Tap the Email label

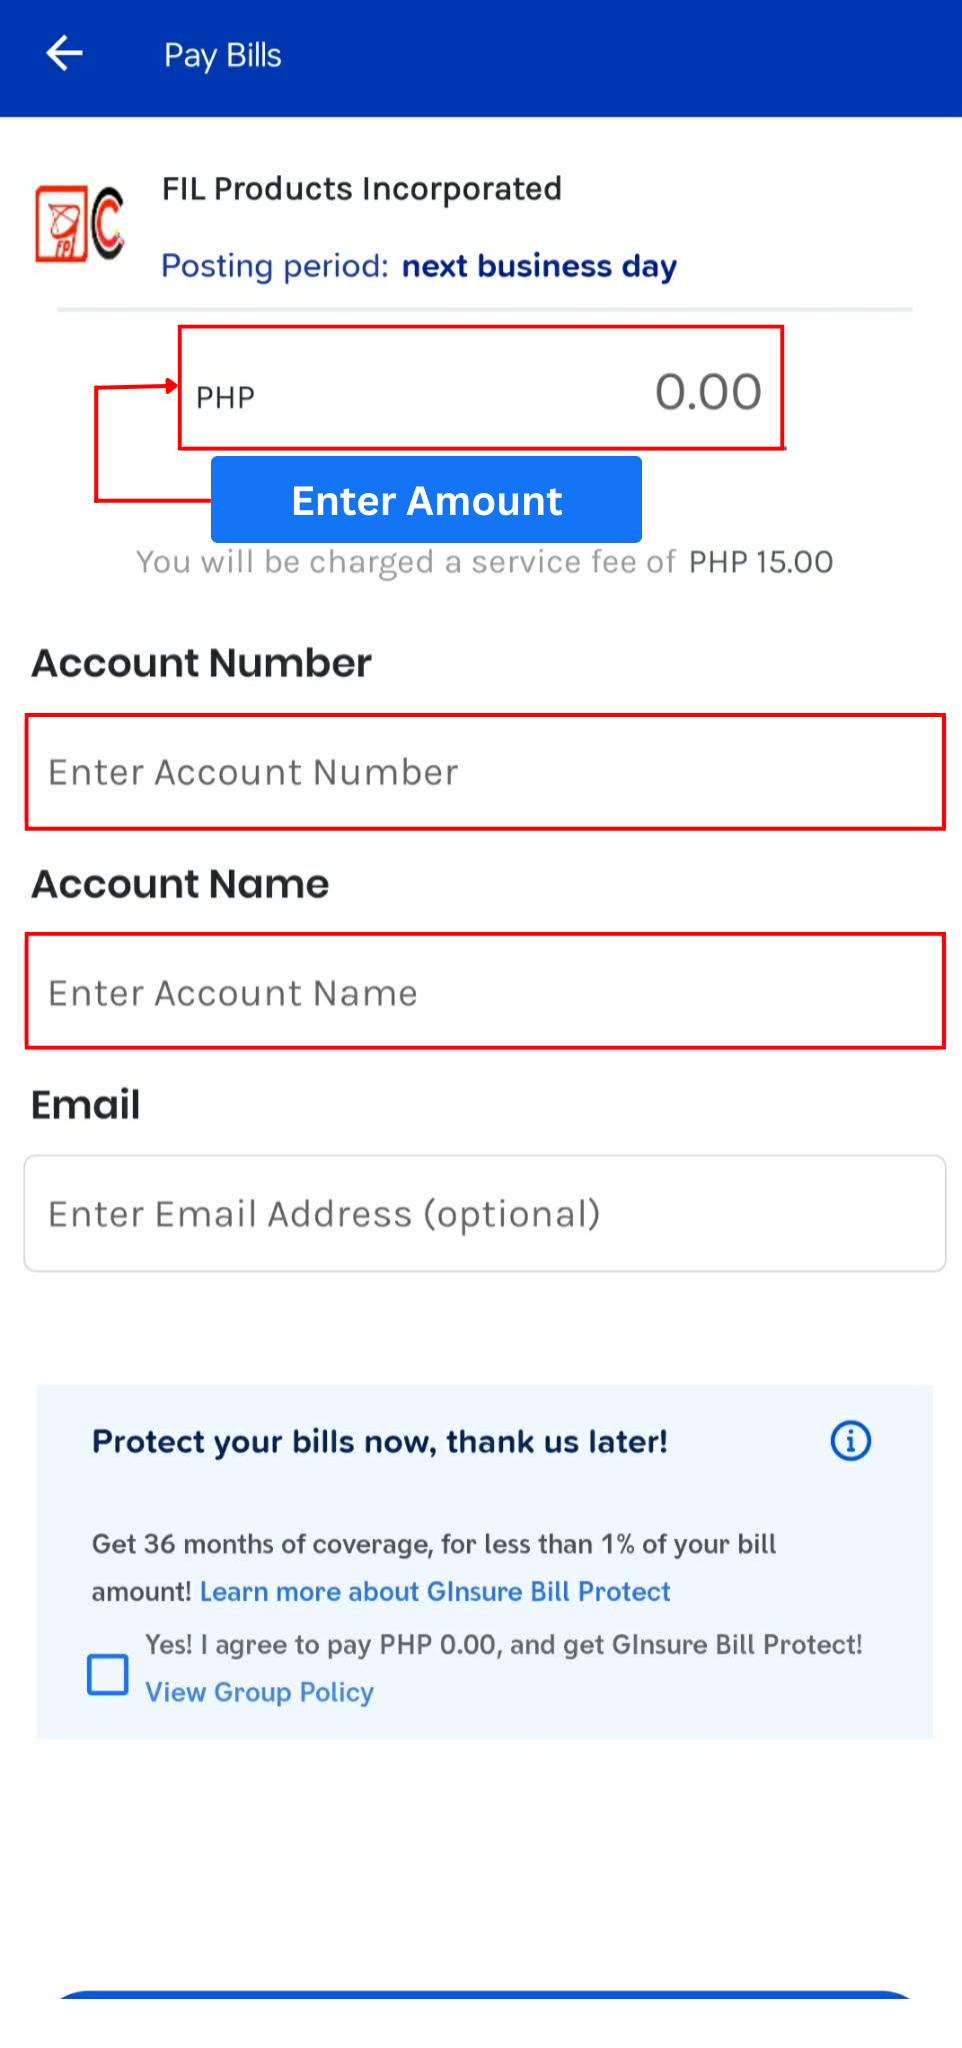tap(86, 1105)
